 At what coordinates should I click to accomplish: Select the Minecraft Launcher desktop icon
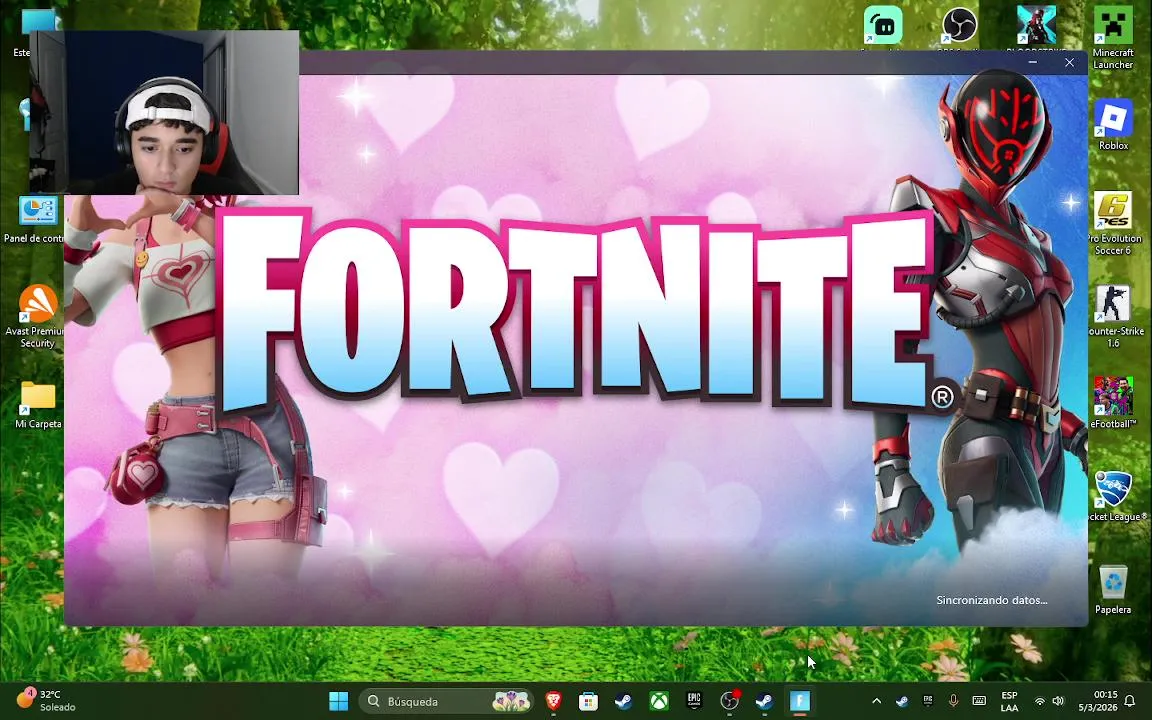click(1113, 37)
